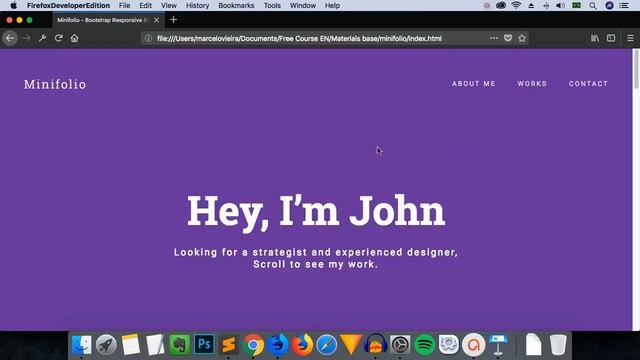Open the volume control in menu bar
Screen dimensions: 640x360
(561, 5)
